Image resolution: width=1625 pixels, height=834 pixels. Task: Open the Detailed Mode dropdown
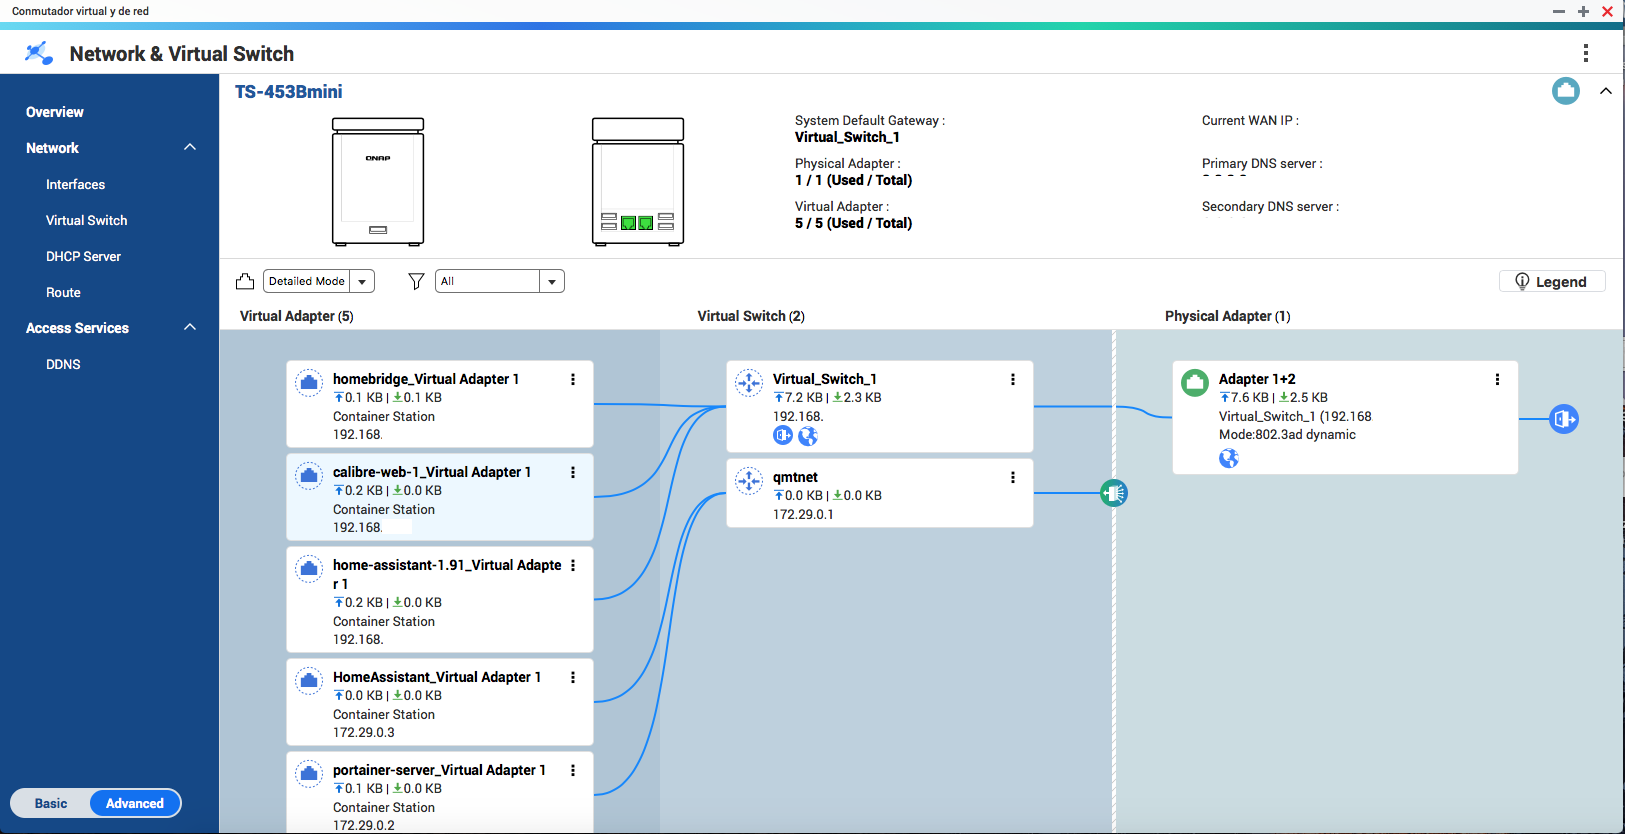tap(319, 282)
